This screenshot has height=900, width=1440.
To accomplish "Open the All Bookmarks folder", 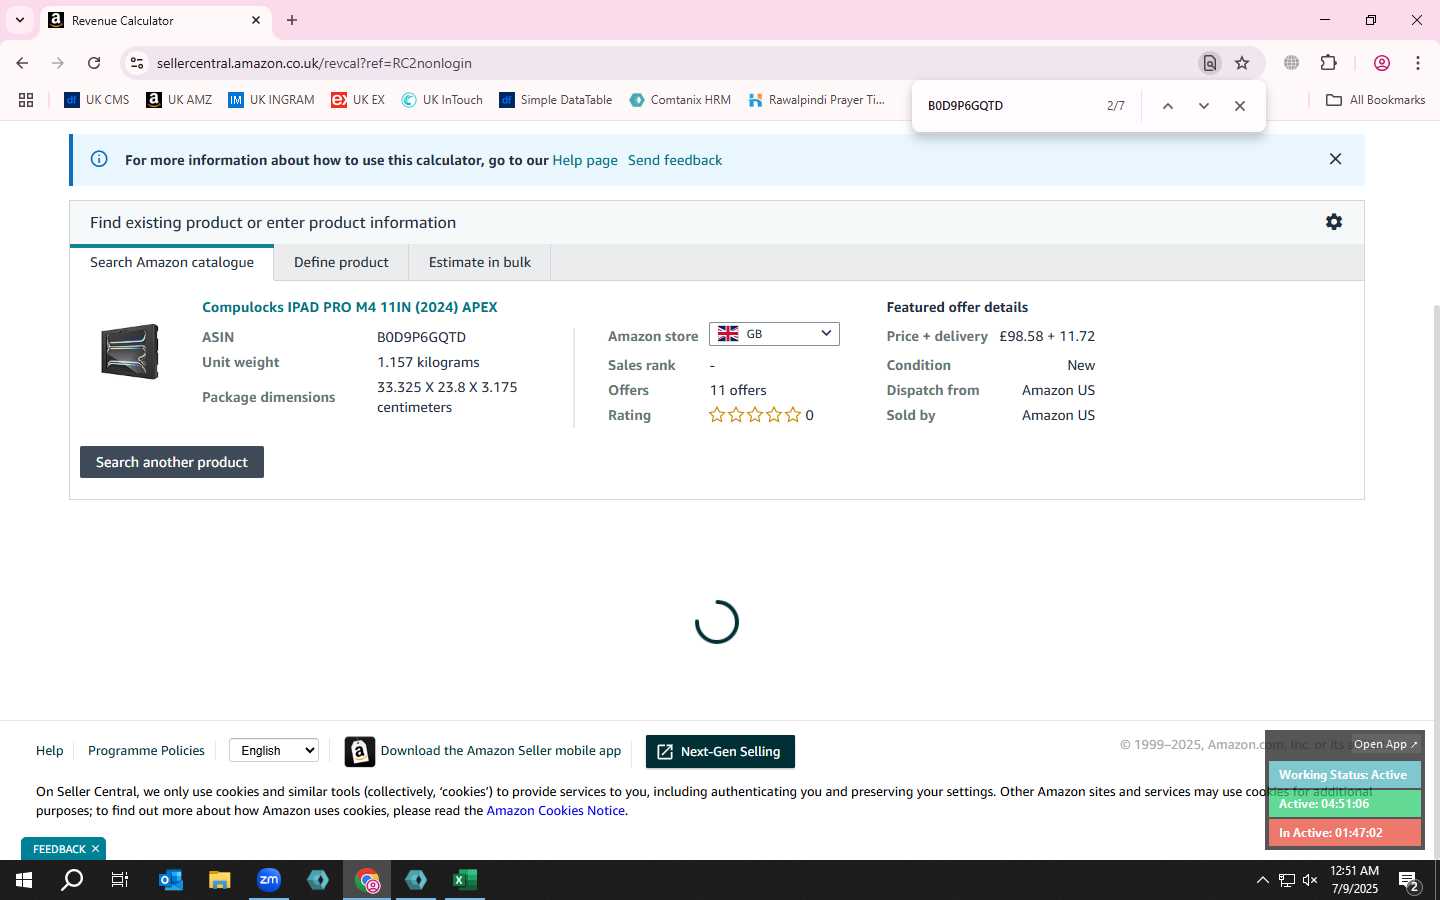I will 1375,100.
